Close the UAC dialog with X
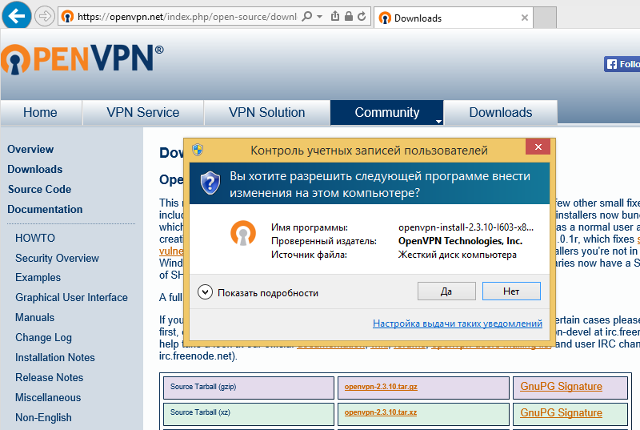Image resolution: width=640 pixels, height=430 pixels. point(538,147)
